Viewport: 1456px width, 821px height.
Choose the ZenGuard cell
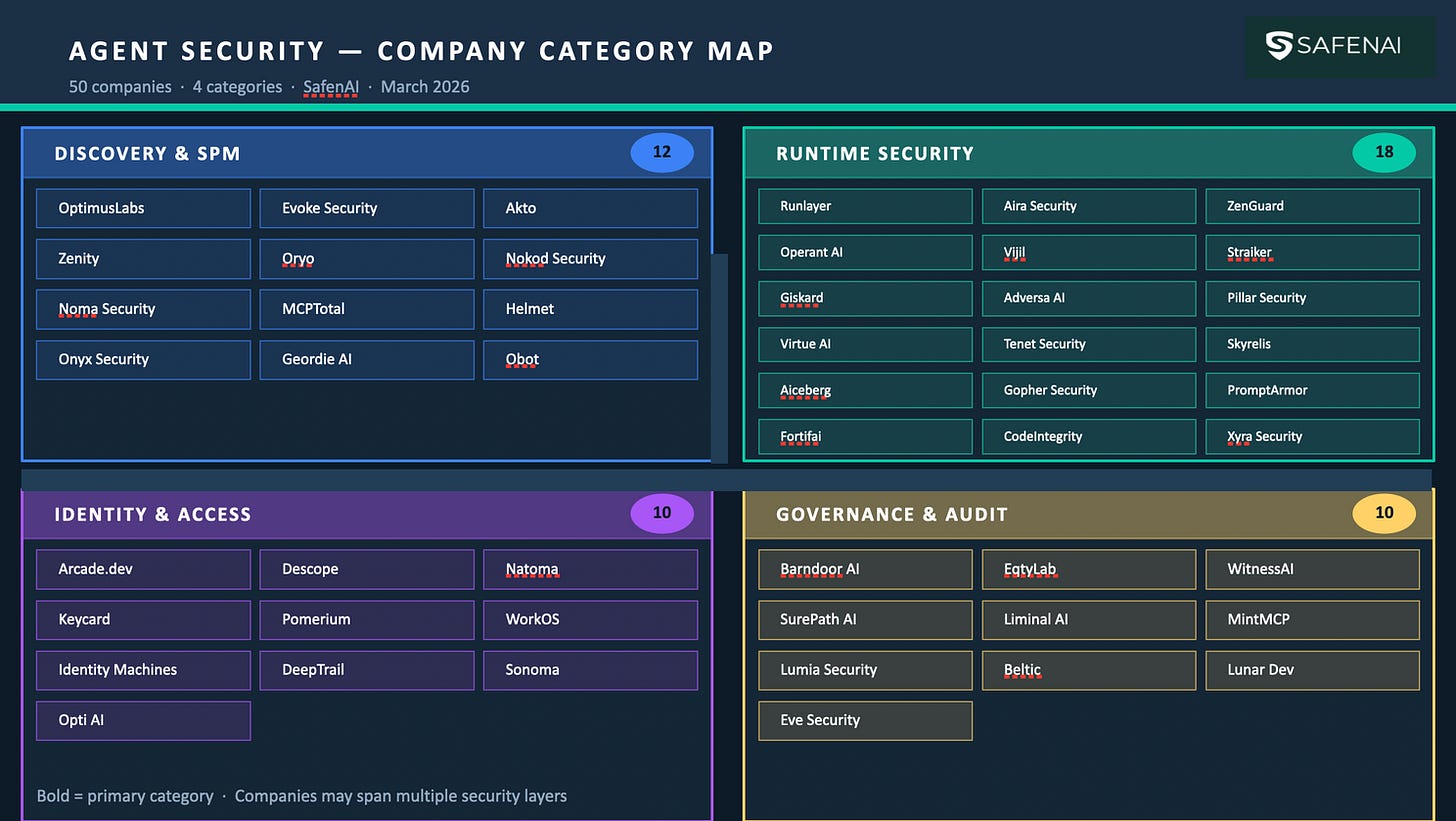pos(1312,206)
